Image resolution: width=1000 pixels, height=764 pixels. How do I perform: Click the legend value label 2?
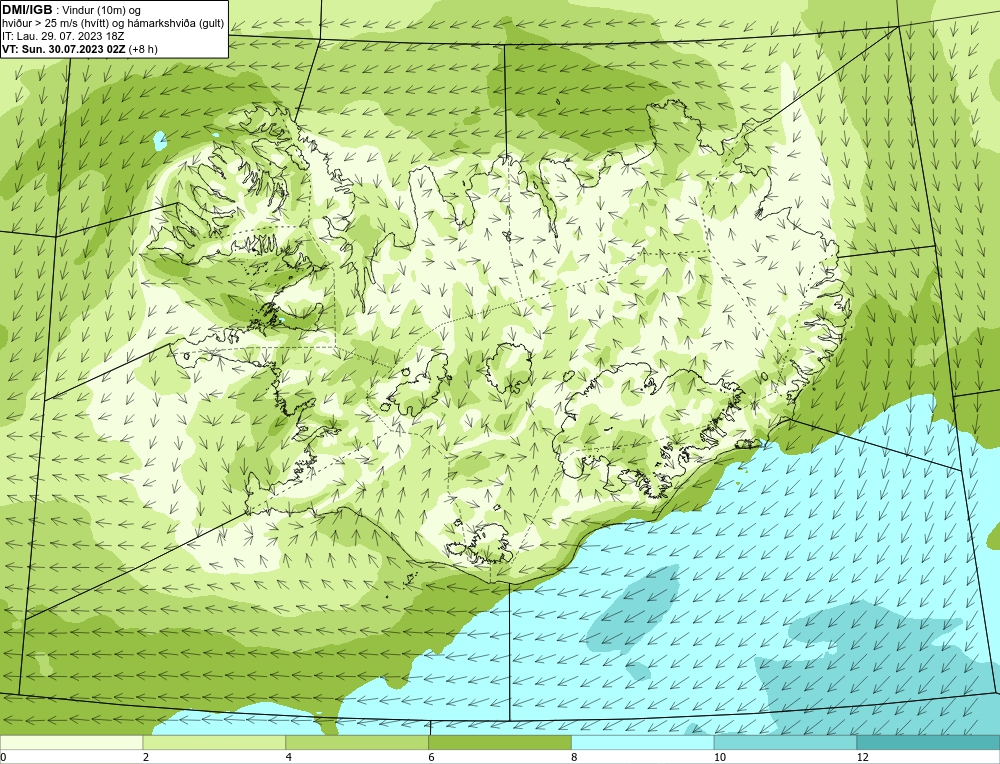(146, 757)
